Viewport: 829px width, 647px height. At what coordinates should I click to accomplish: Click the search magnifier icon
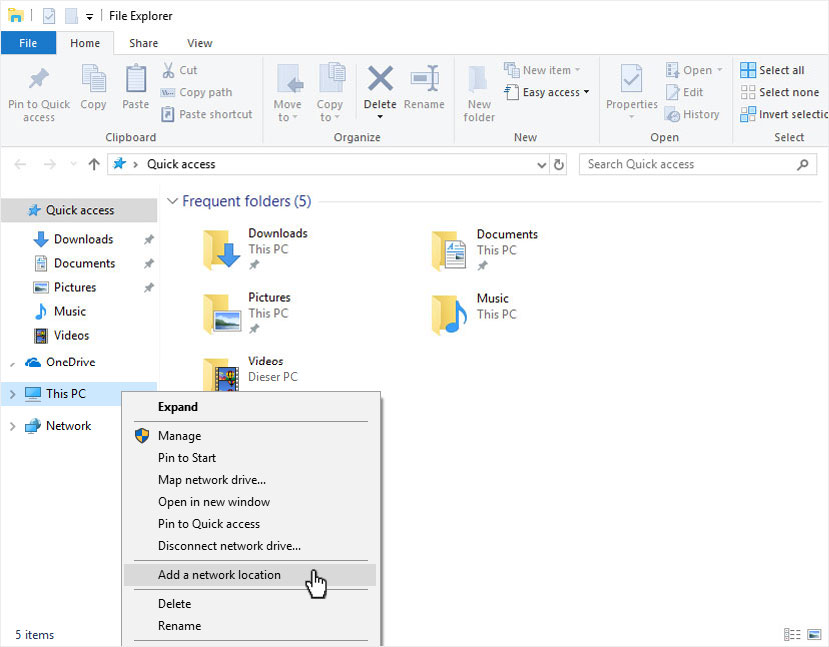point(803,164)
